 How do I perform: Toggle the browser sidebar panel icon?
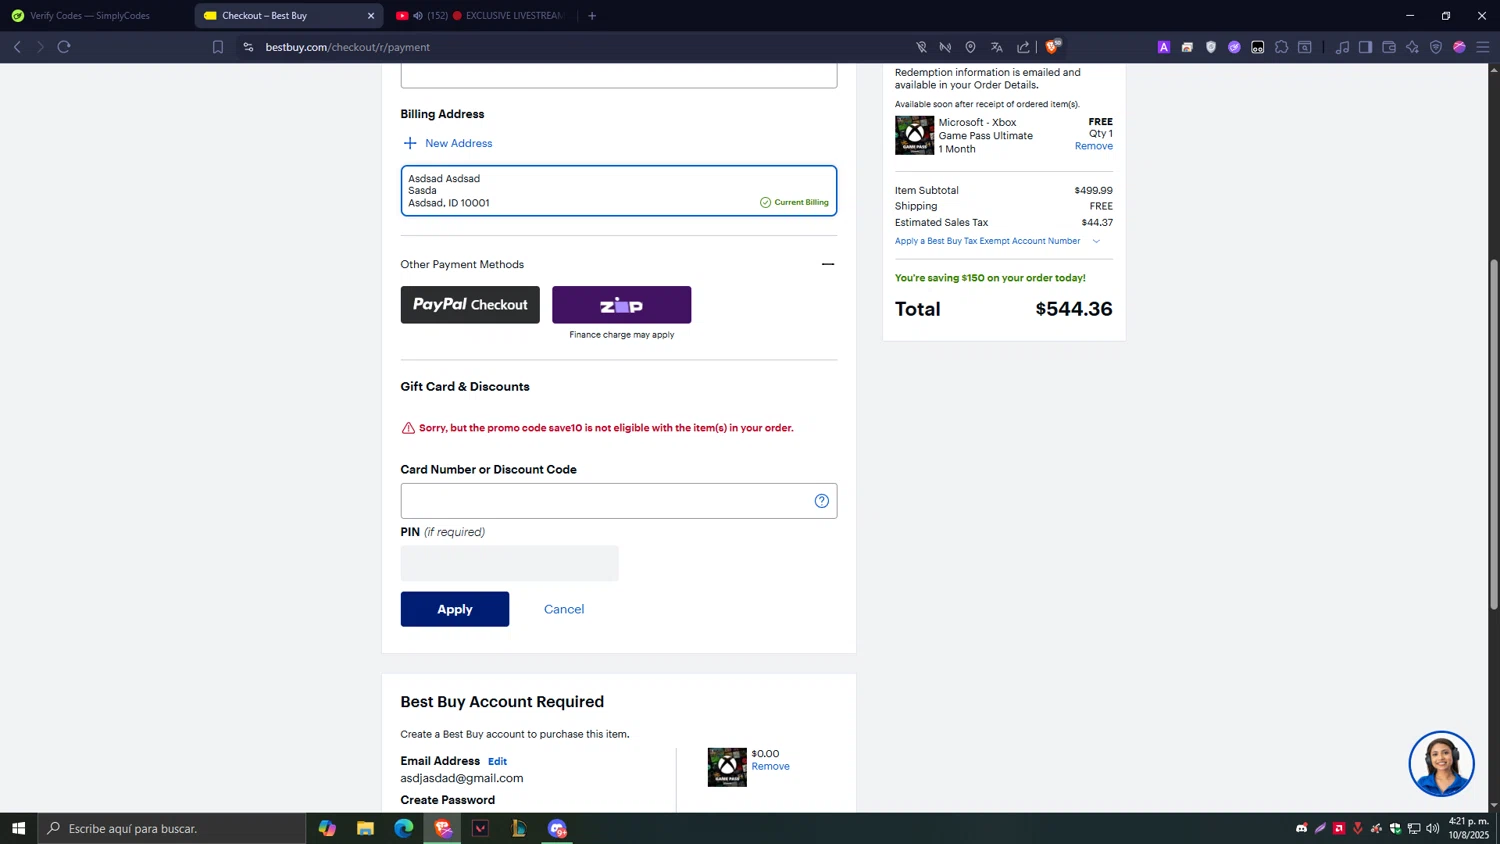[1365, 47]
